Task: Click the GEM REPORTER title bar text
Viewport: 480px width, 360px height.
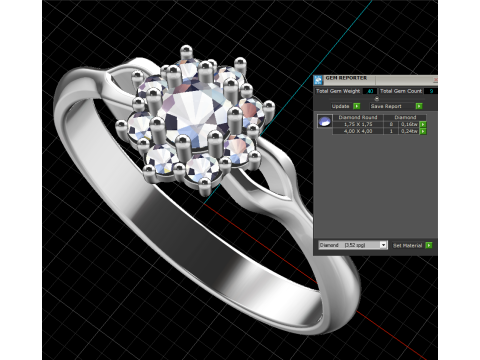Action: 346,78
